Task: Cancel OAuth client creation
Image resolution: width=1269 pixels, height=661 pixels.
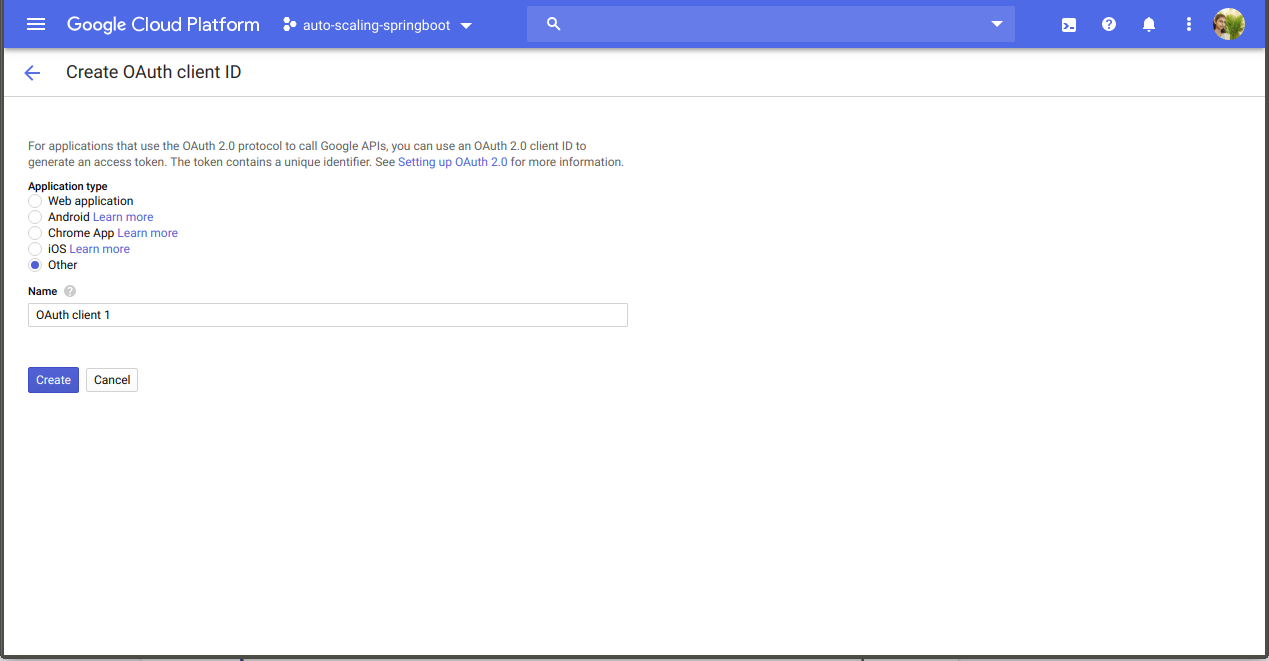Action: tap(111, 379)
